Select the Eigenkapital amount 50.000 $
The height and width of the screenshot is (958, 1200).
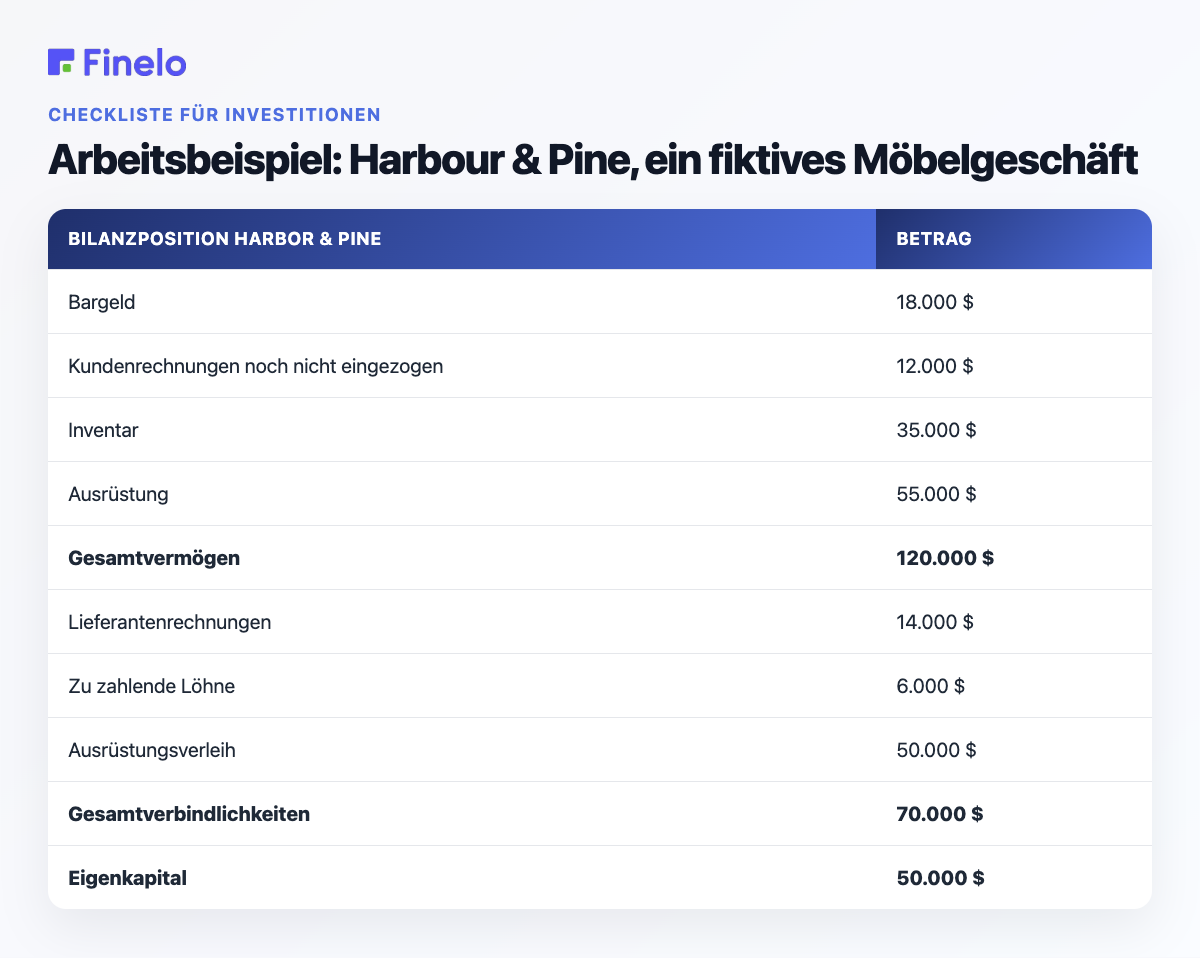tap(941, 878)
